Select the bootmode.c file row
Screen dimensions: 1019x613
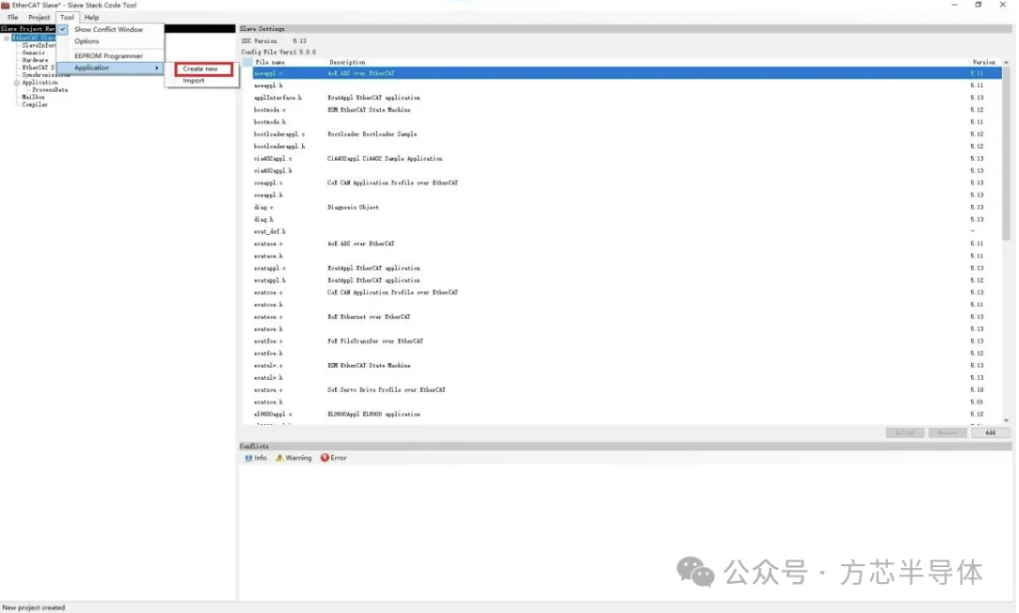coord(627,110)
